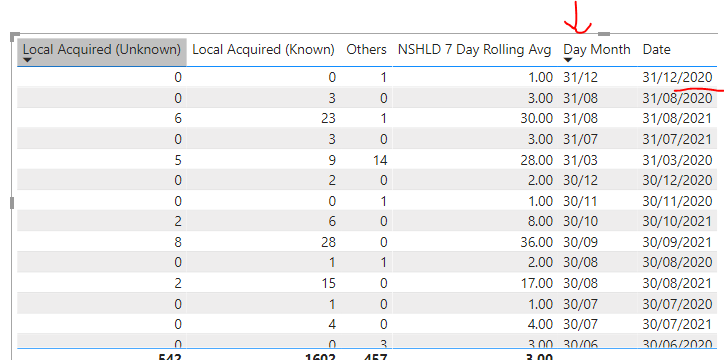Click rolling average value 36.00

(537, 242)
